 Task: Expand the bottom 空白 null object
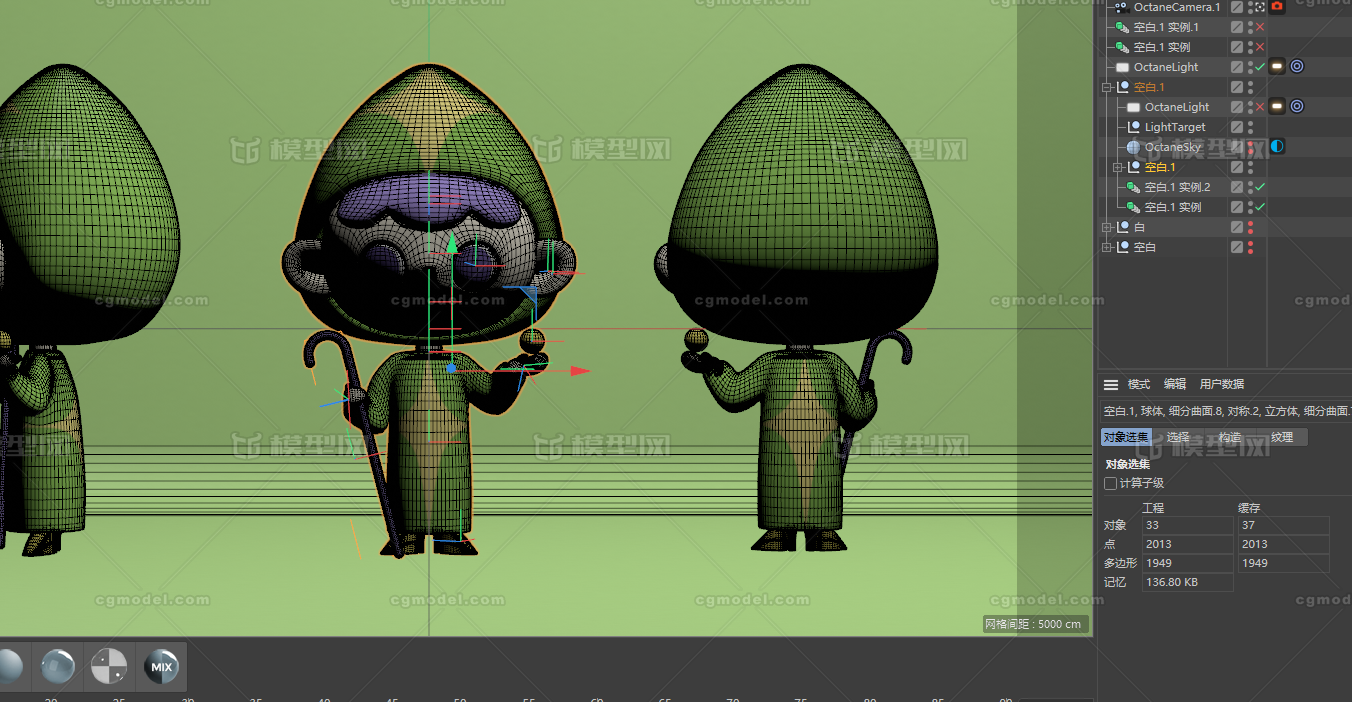(x=1107, y=248)
